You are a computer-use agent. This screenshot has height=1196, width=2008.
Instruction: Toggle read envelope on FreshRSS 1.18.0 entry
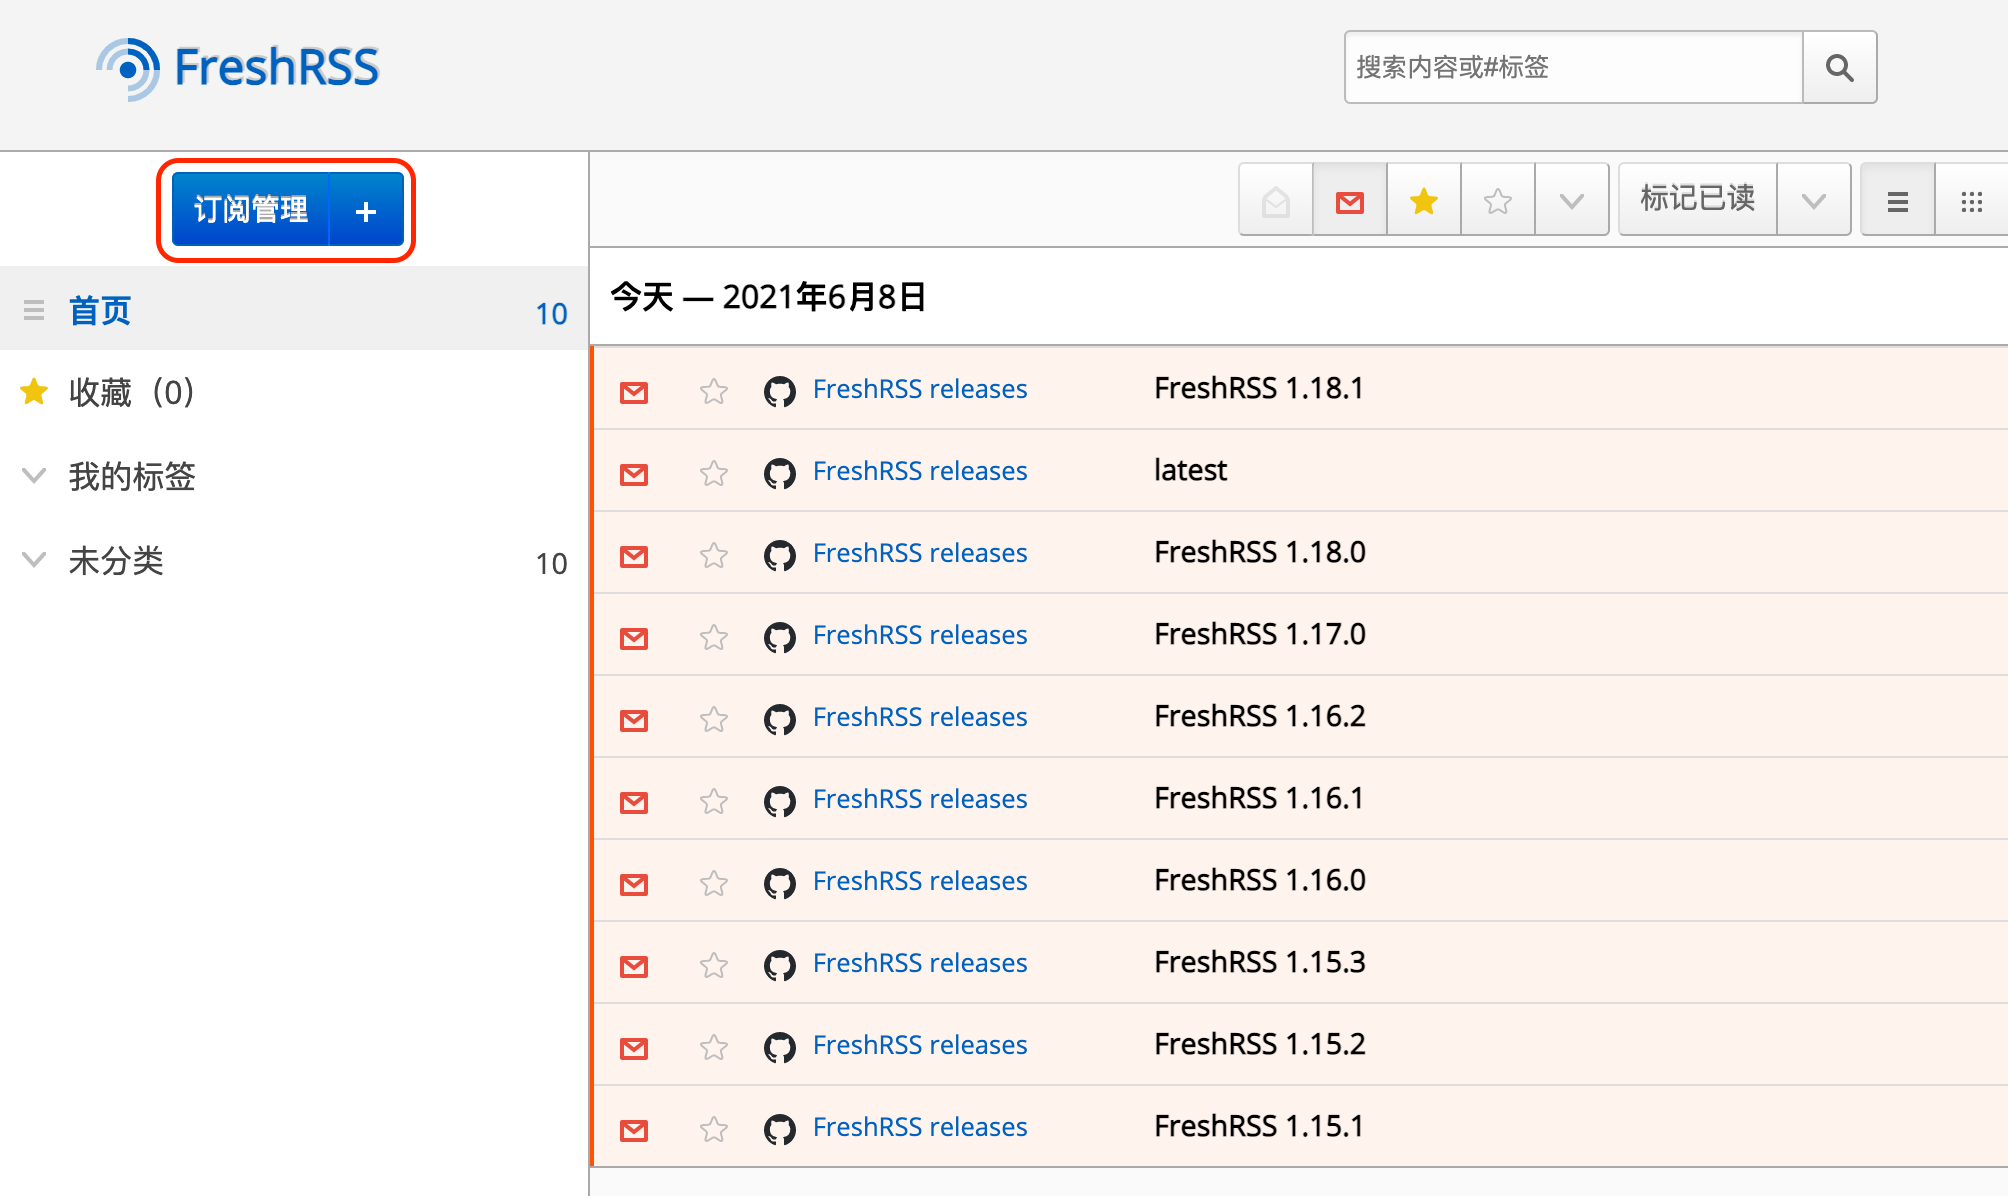[634, 556]
